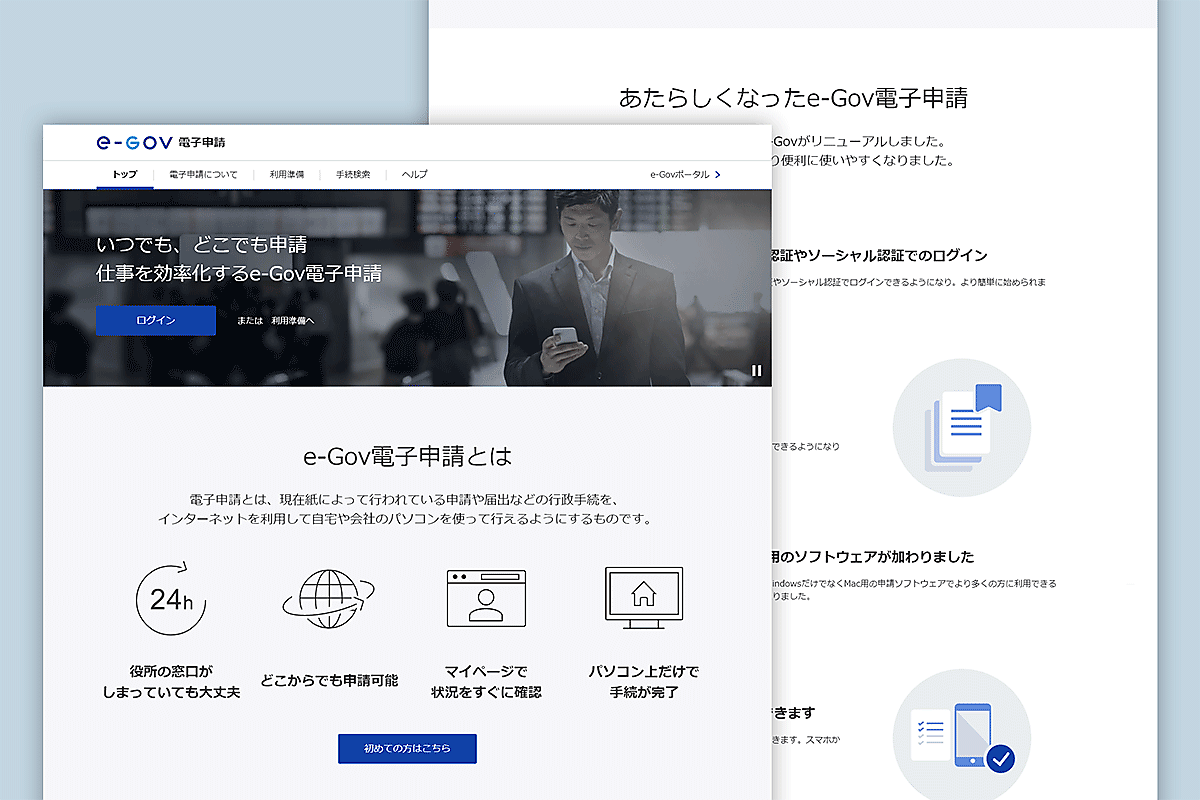Click the blue ログイン button
Screen dimensions: 1200x800
point(156,320)
